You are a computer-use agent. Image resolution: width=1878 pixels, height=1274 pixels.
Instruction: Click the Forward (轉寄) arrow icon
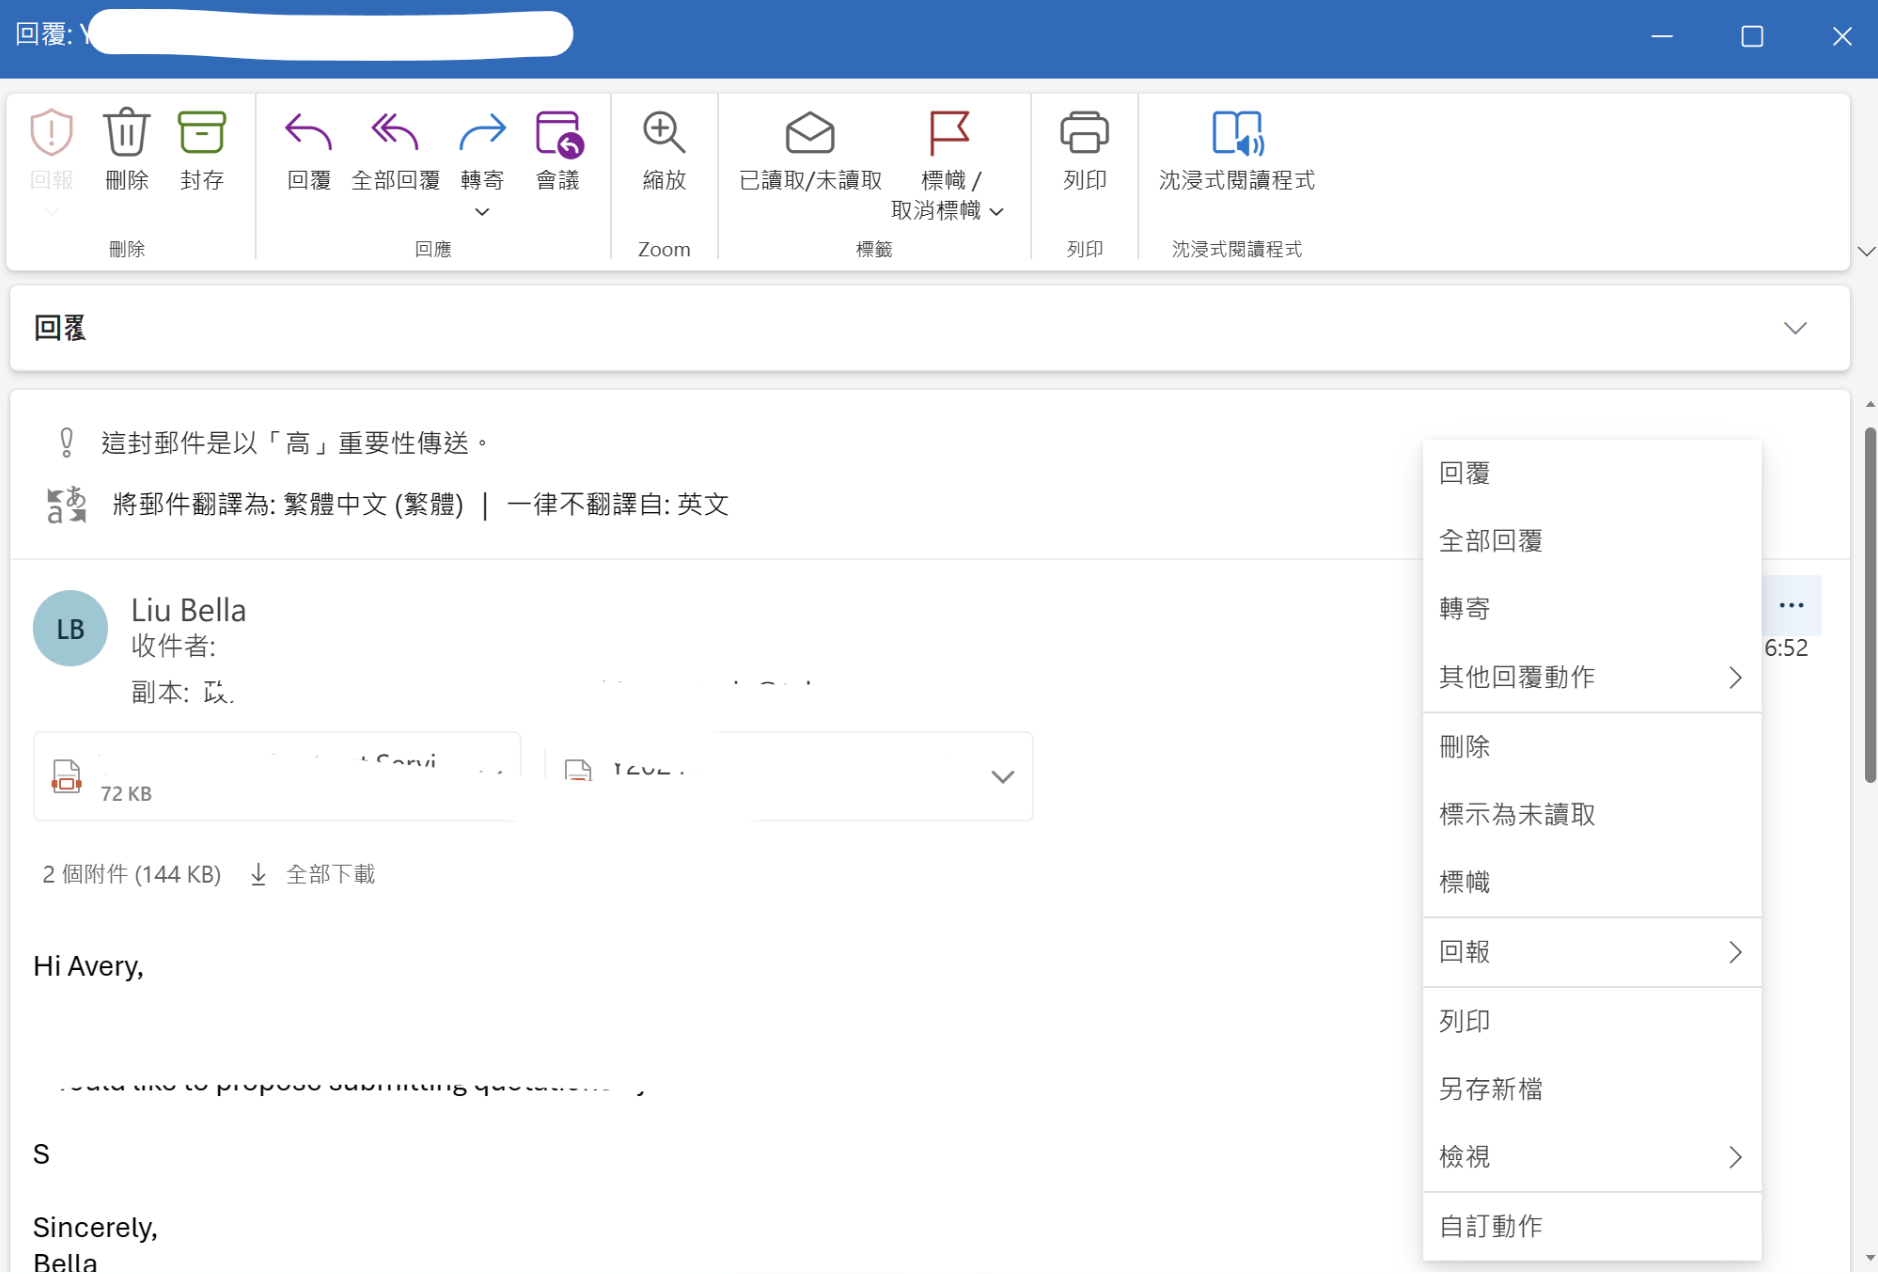click(482, 133)
